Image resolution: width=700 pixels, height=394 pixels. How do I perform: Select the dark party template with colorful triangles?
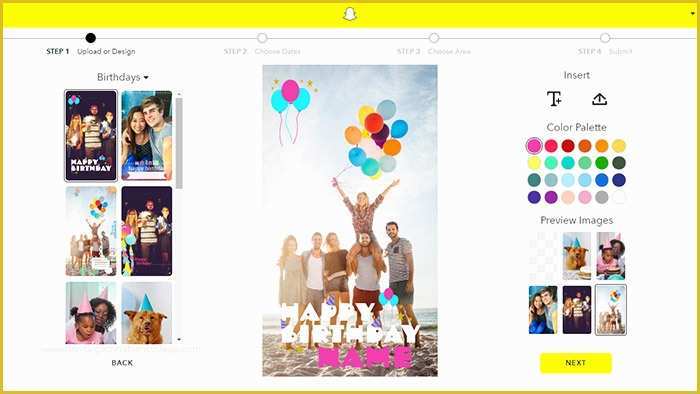pos(146,231)
